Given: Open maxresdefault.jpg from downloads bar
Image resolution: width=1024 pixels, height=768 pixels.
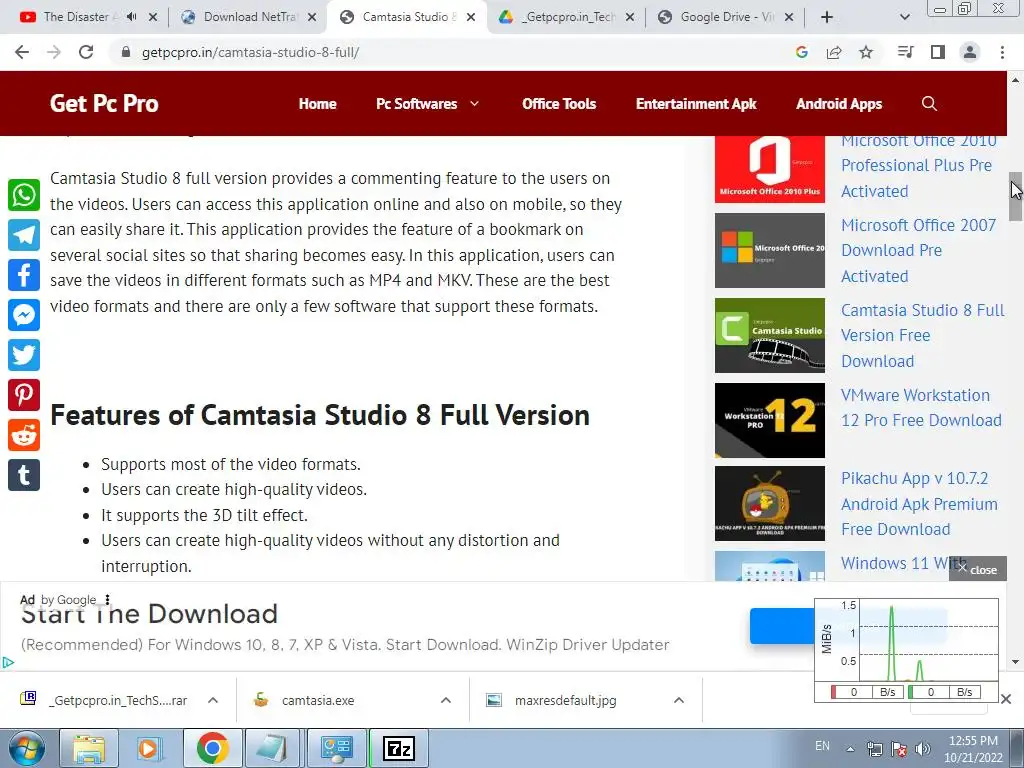Looking at the screenshot, I should click(x=566, y=700).
